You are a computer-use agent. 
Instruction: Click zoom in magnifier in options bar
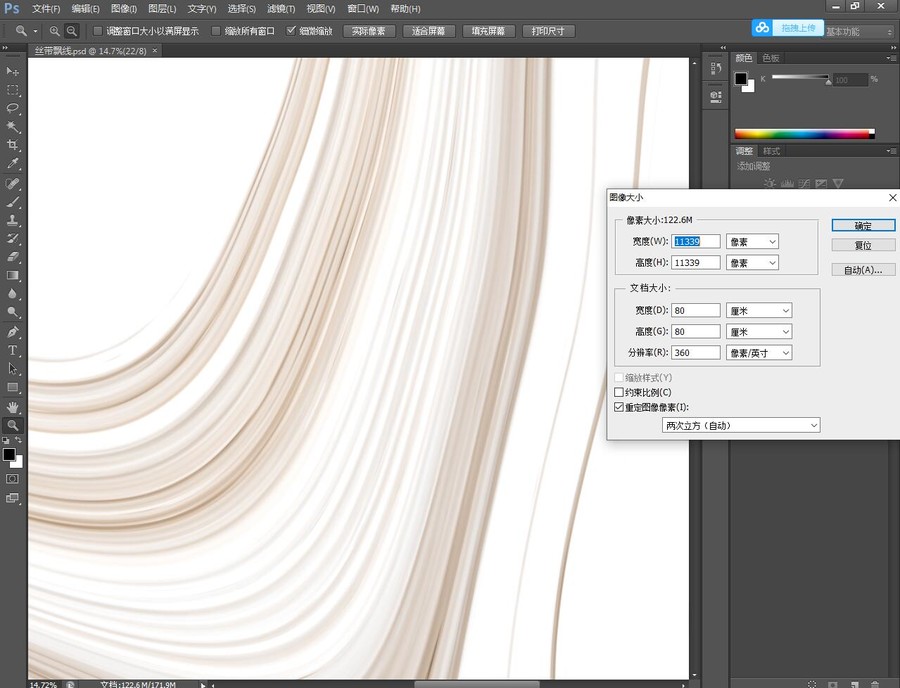click(x=55, y=31)
